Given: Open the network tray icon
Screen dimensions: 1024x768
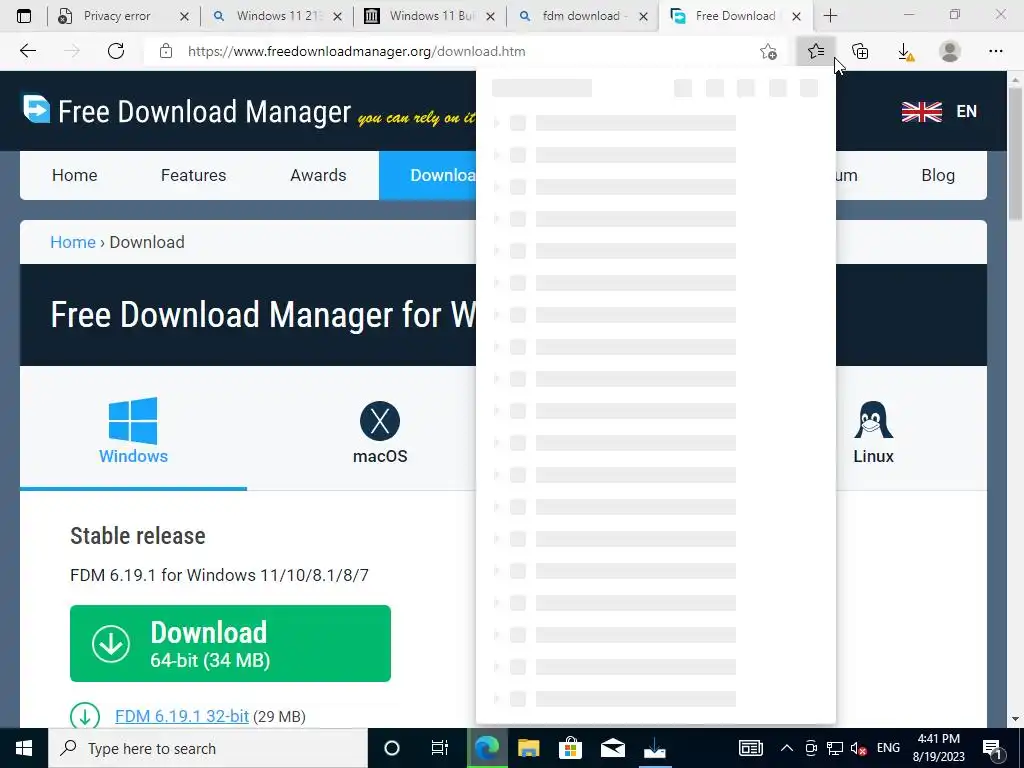Looking at the screenshot, I should point(835,748).
